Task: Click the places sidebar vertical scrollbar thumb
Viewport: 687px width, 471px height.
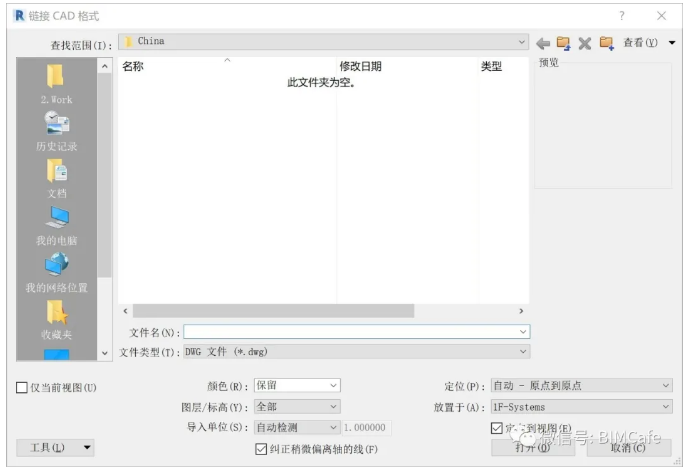Action: coord(104,175)
